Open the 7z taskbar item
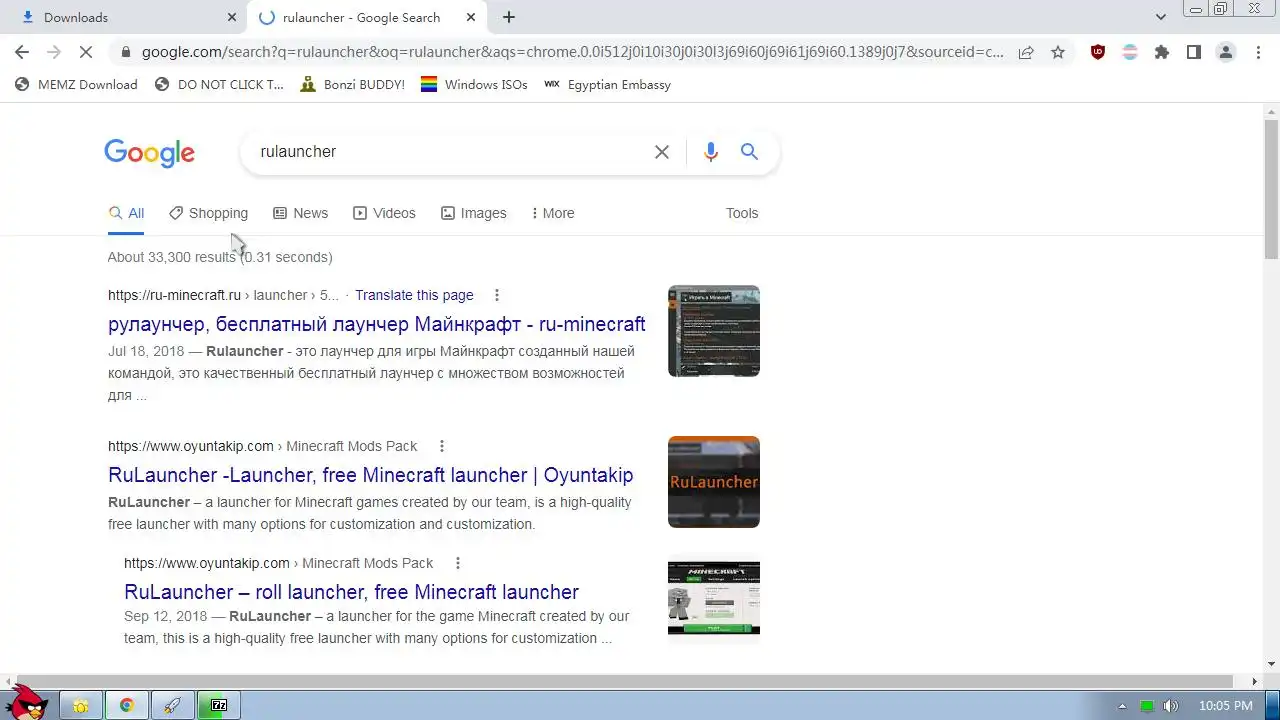The image size is (1280, 720). point(219,705)
